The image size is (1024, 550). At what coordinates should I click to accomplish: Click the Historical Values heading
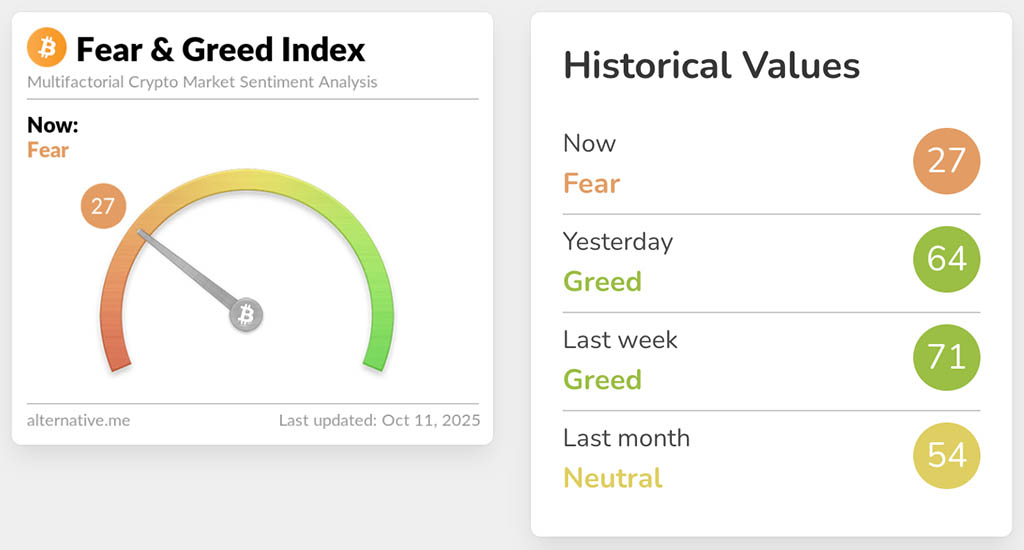pyautogui.click(x=711, y=66)
